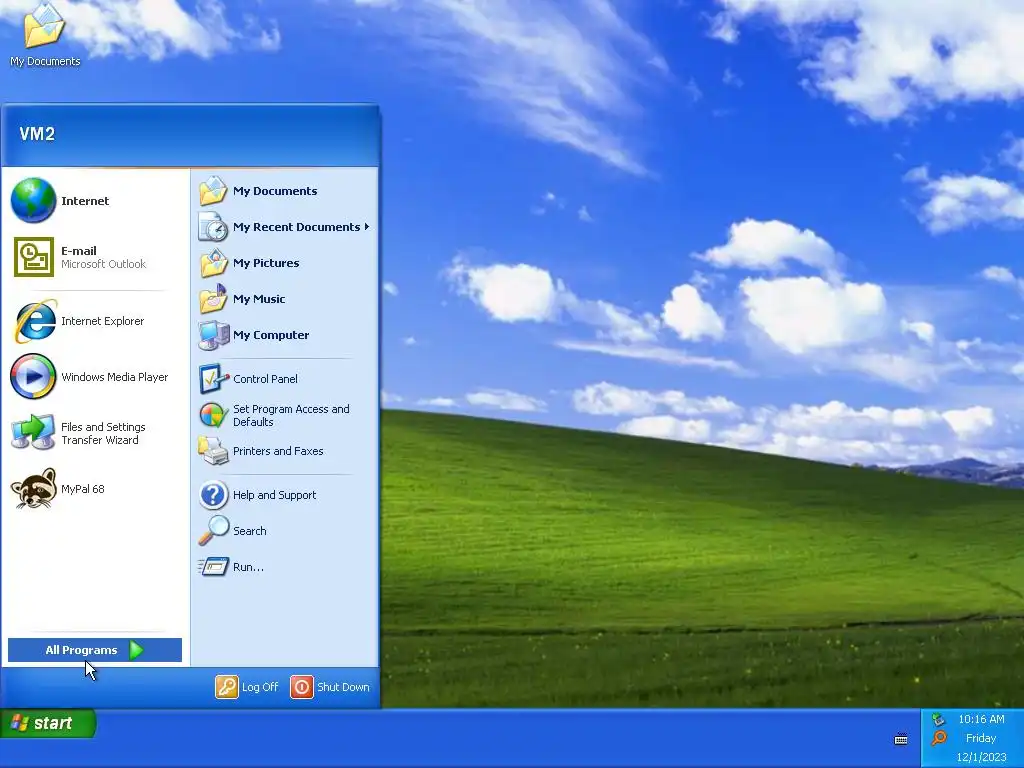Open the Control Panel icon
The image size is (1024, 768).
[214, 379]
